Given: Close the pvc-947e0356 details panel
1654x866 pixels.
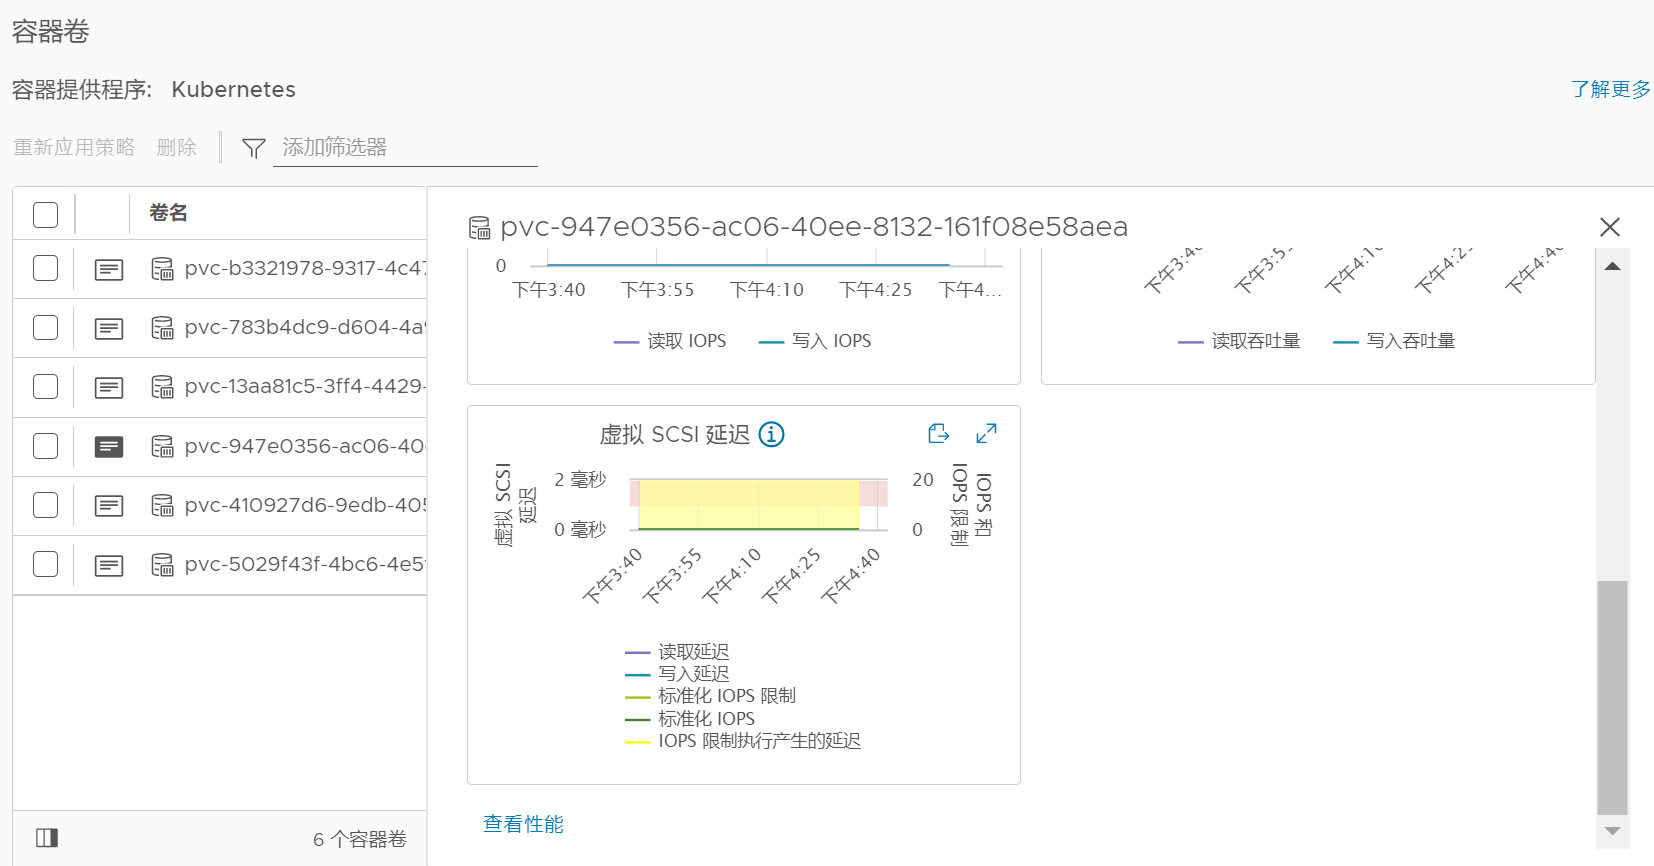Looking at the screenshot, I should pyautogui.click(x=1610, y=227).
